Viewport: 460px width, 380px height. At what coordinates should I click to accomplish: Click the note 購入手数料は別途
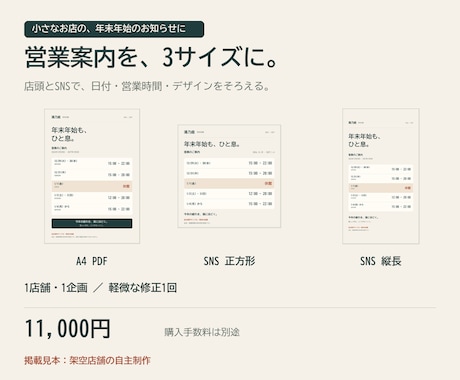tap(202, 332)
